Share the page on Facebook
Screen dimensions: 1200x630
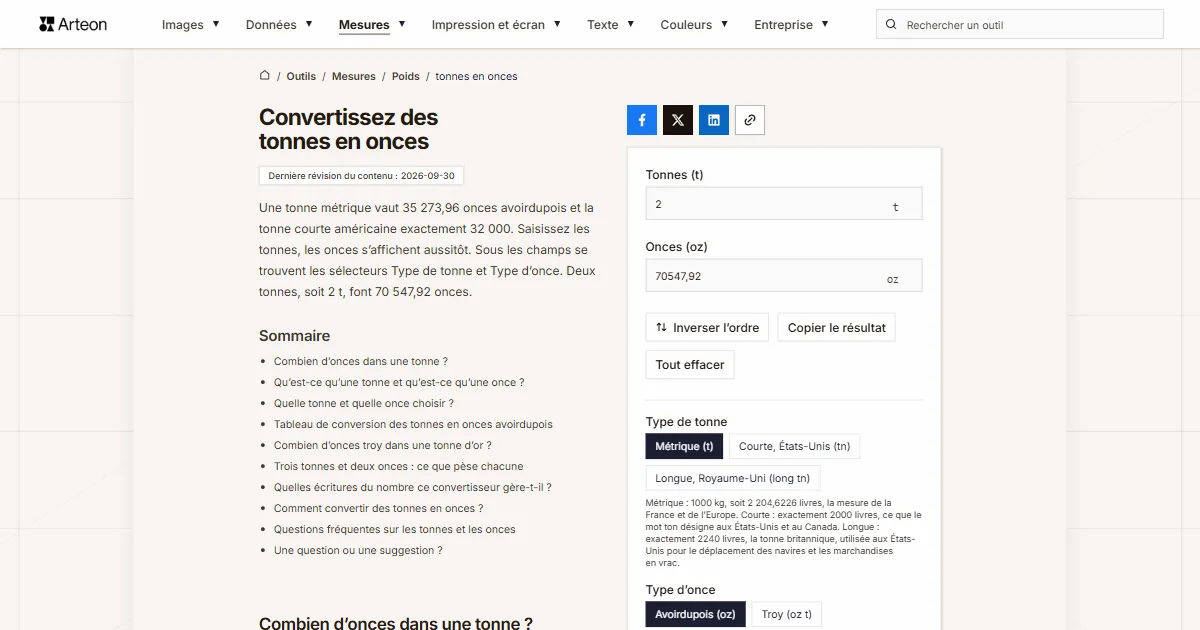pos(642,120)
